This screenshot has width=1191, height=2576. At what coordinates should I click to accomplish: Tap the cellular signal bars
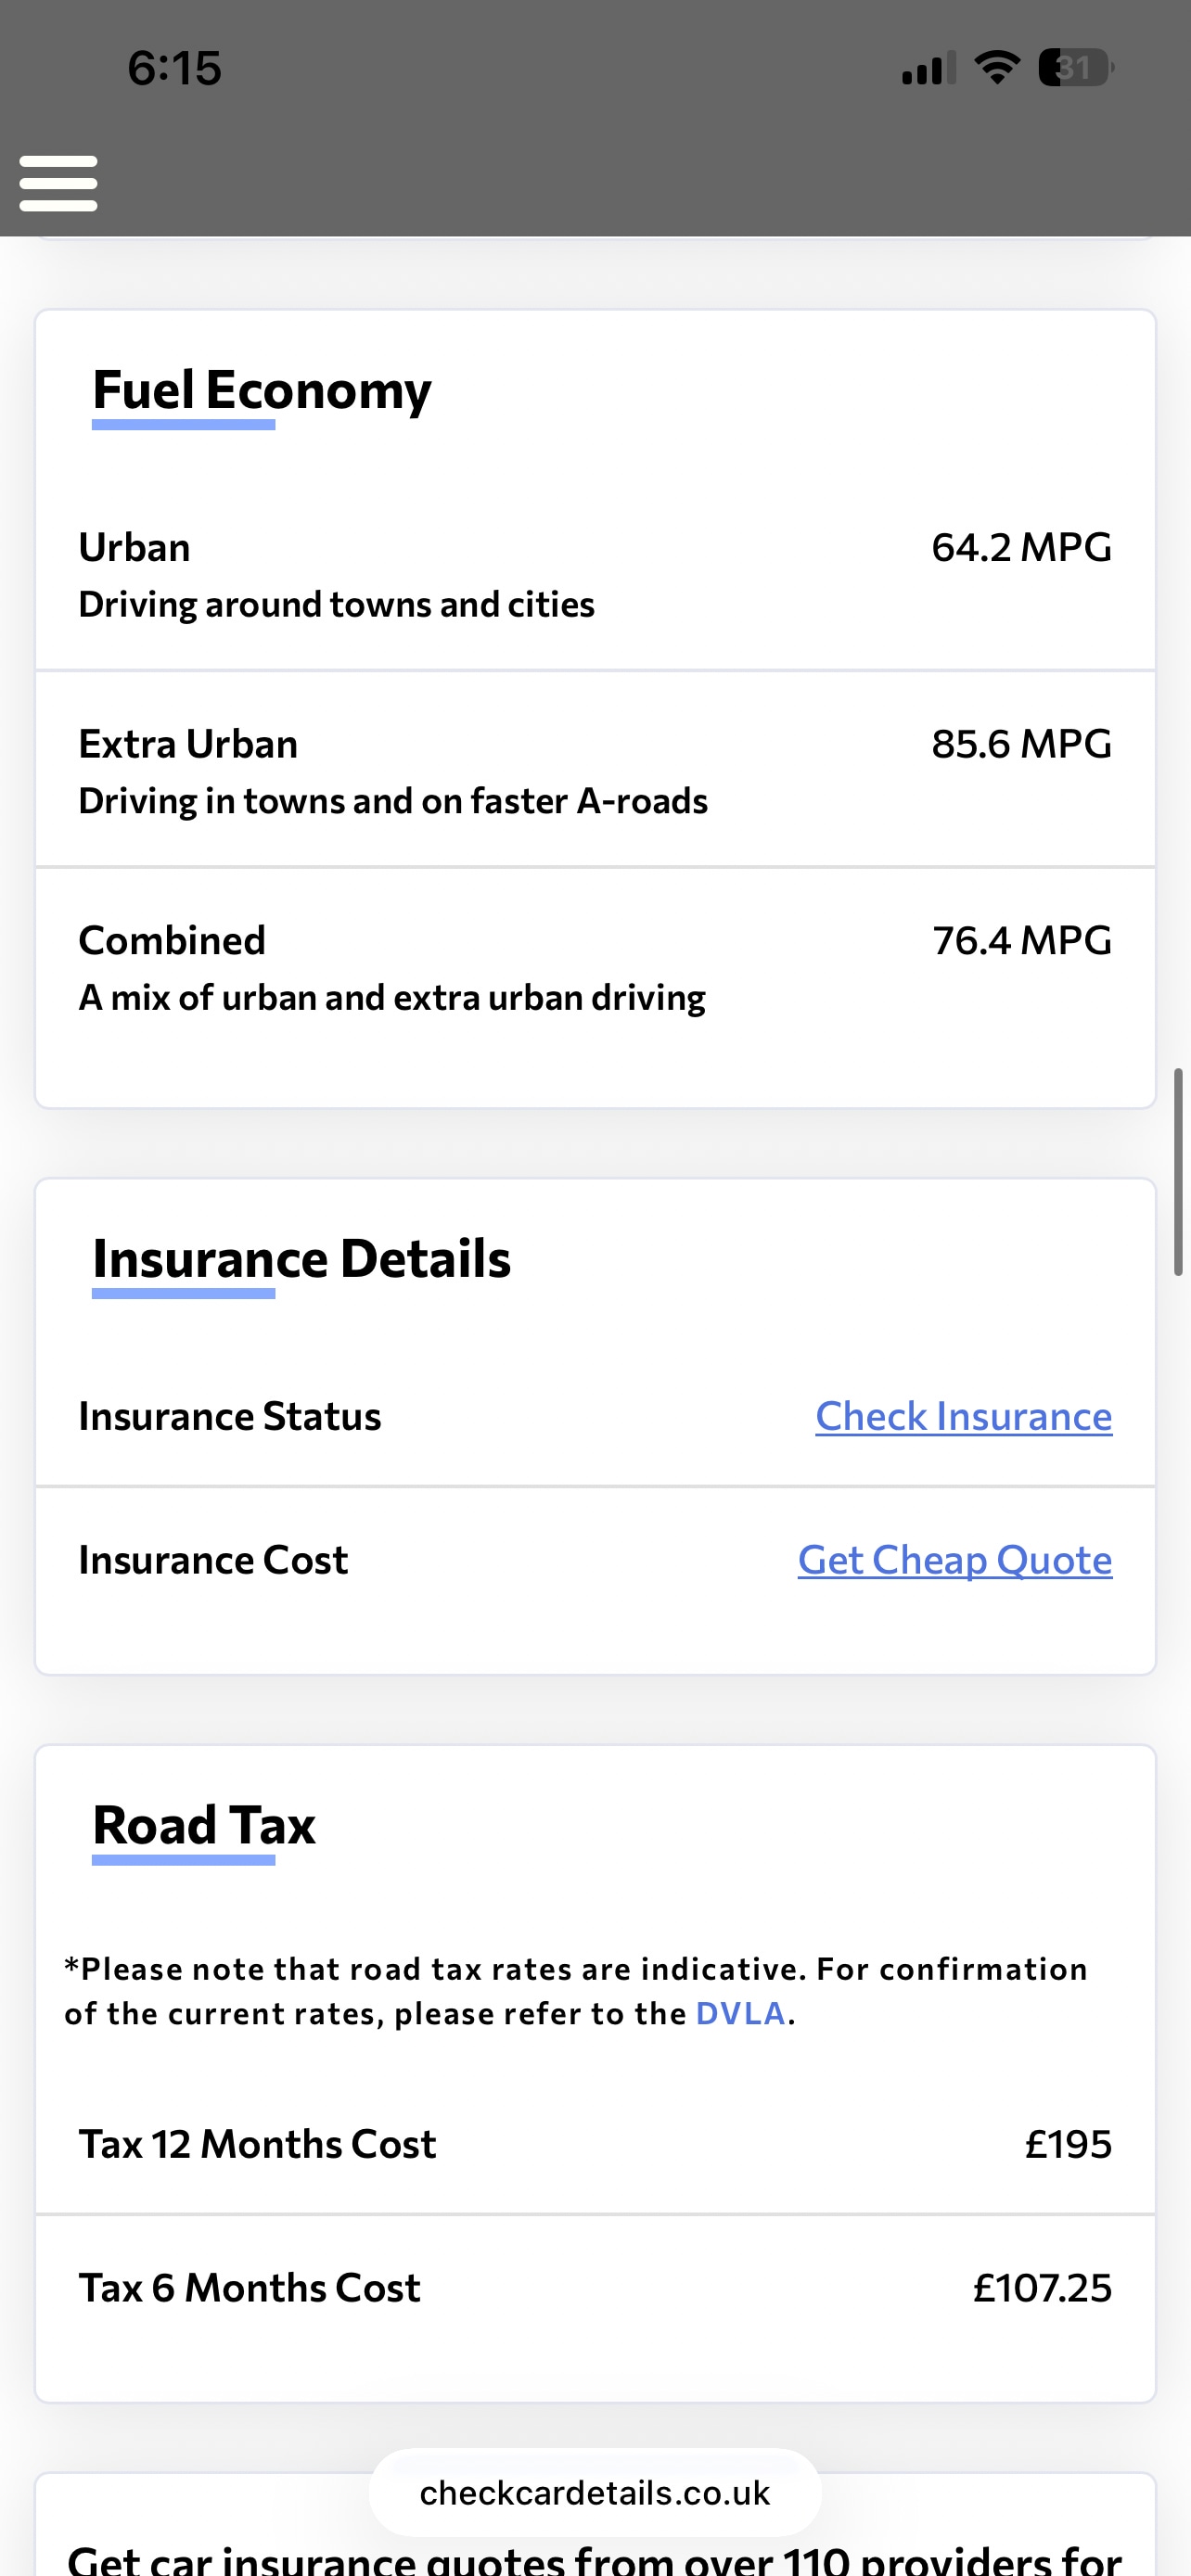928,68
